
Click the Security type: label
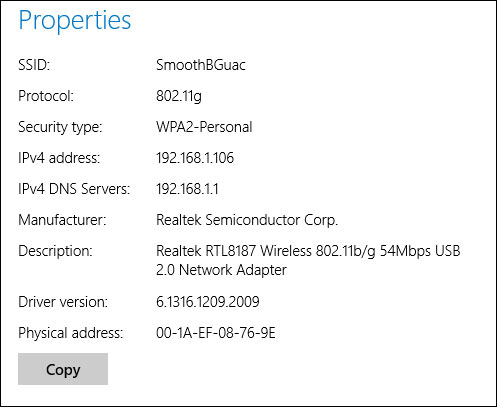(60, 127)
